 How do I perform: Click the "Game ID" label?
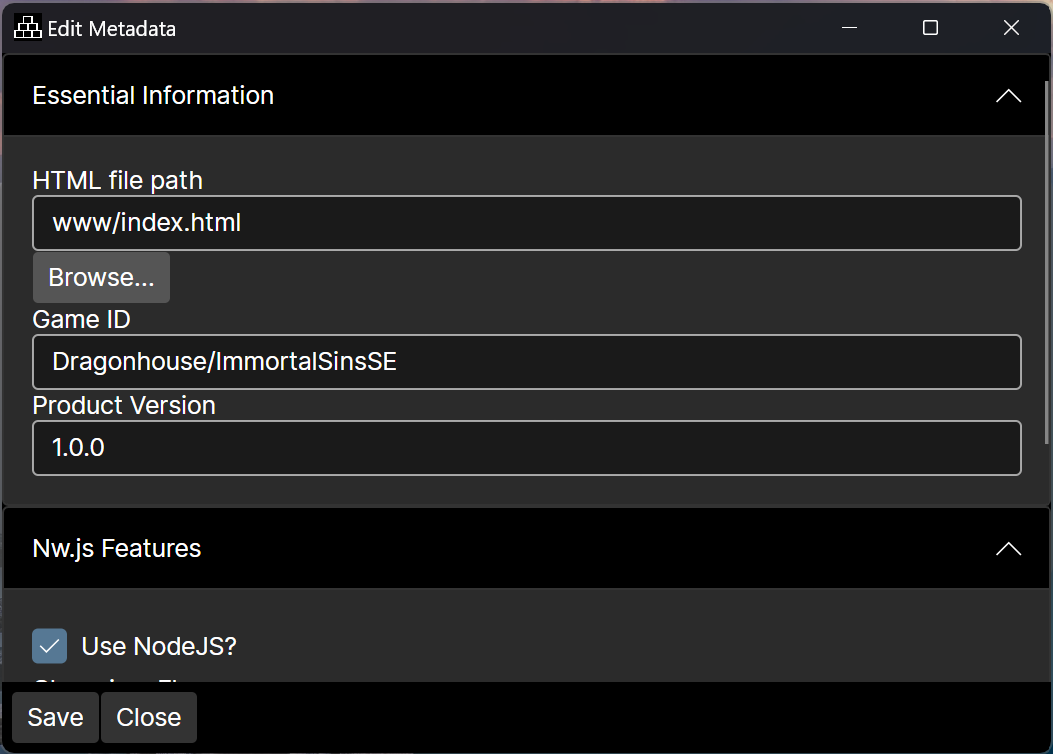click(82, 320)
